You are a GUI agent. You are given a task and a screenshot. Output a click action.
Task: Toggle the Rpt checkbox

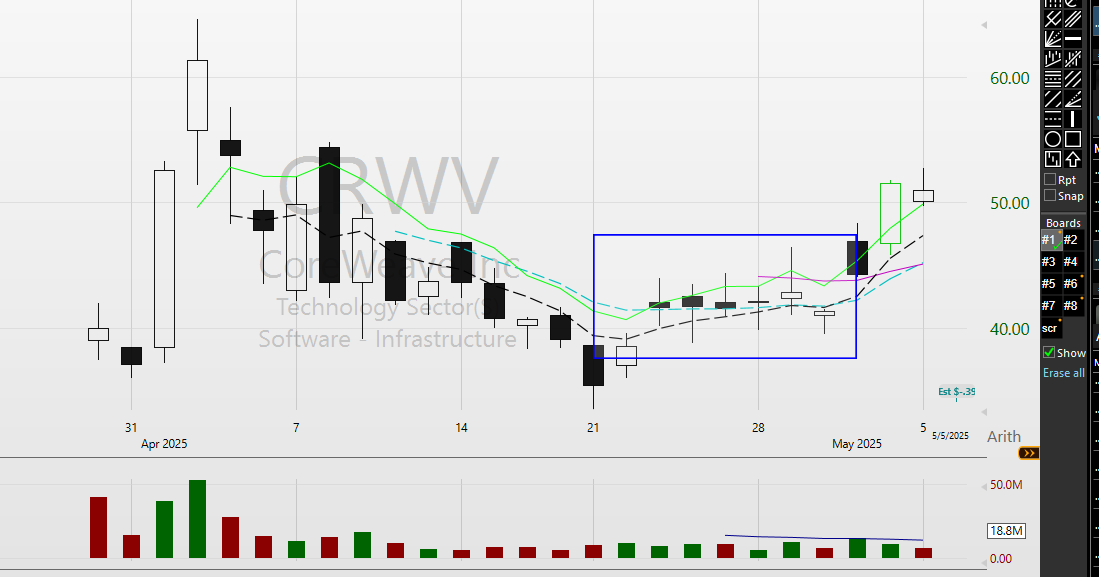click(1050, 179)
